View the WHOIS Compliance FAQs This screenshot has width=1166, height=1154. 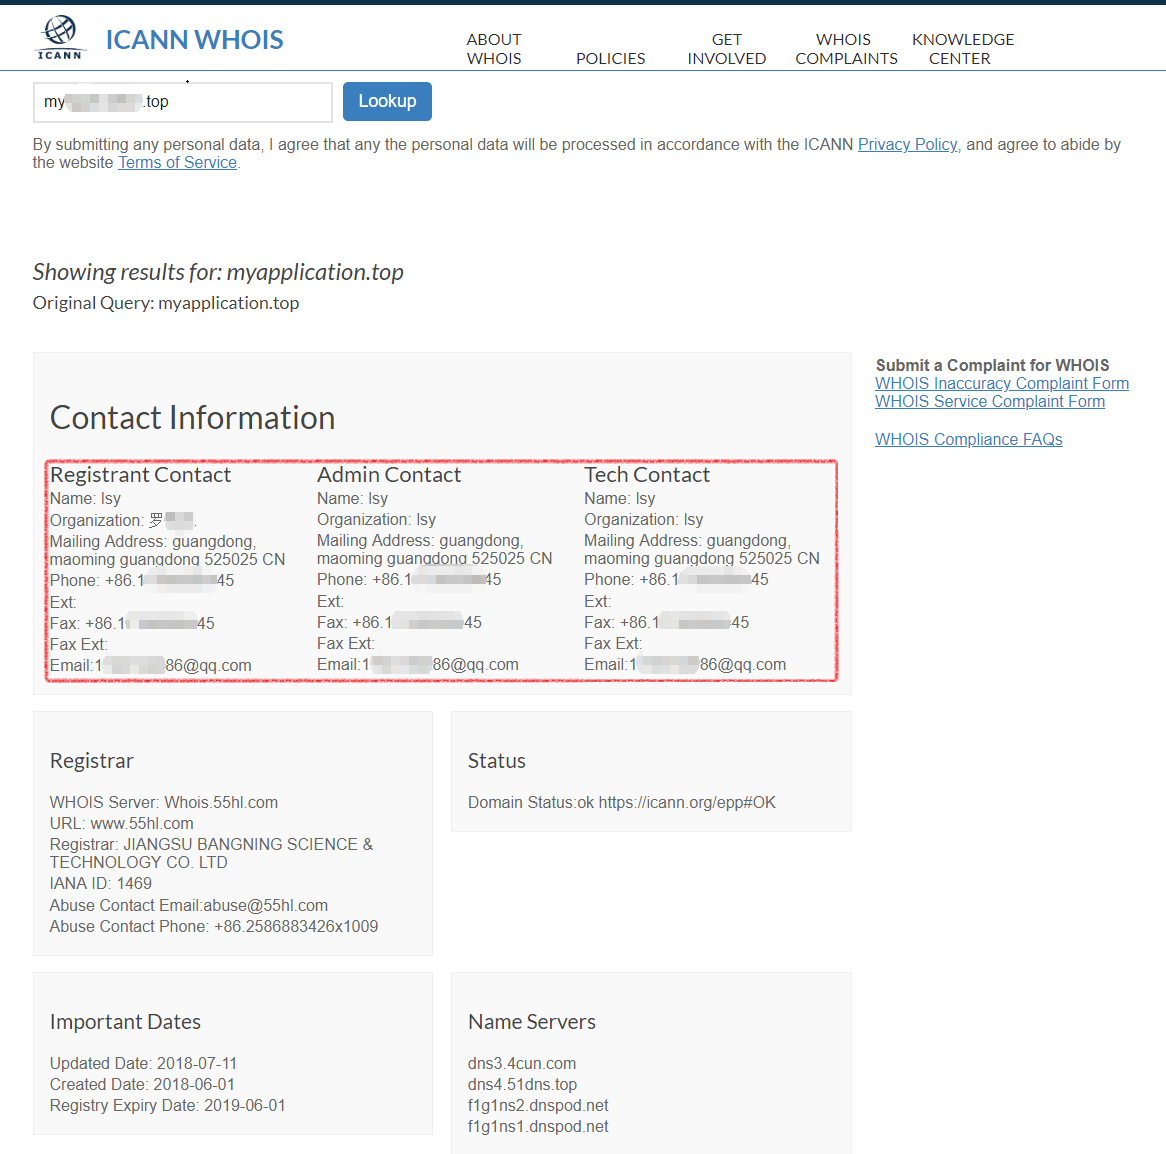[x=968, y=439]
